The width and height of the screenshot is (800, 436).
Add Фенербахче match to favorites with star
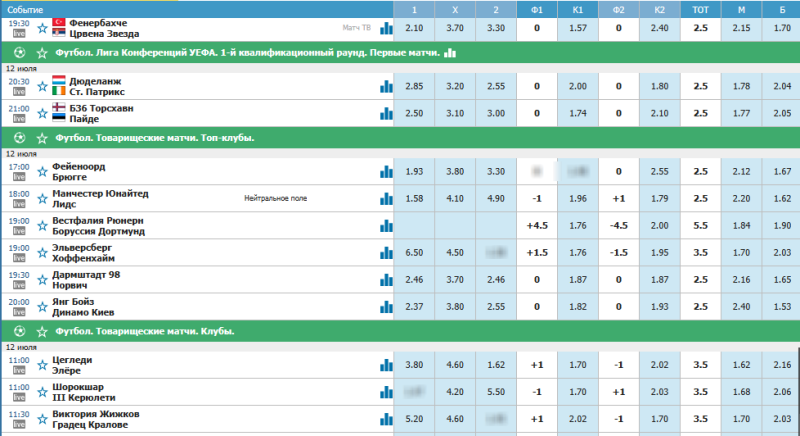pyautogui.click(x=42, y=28)
